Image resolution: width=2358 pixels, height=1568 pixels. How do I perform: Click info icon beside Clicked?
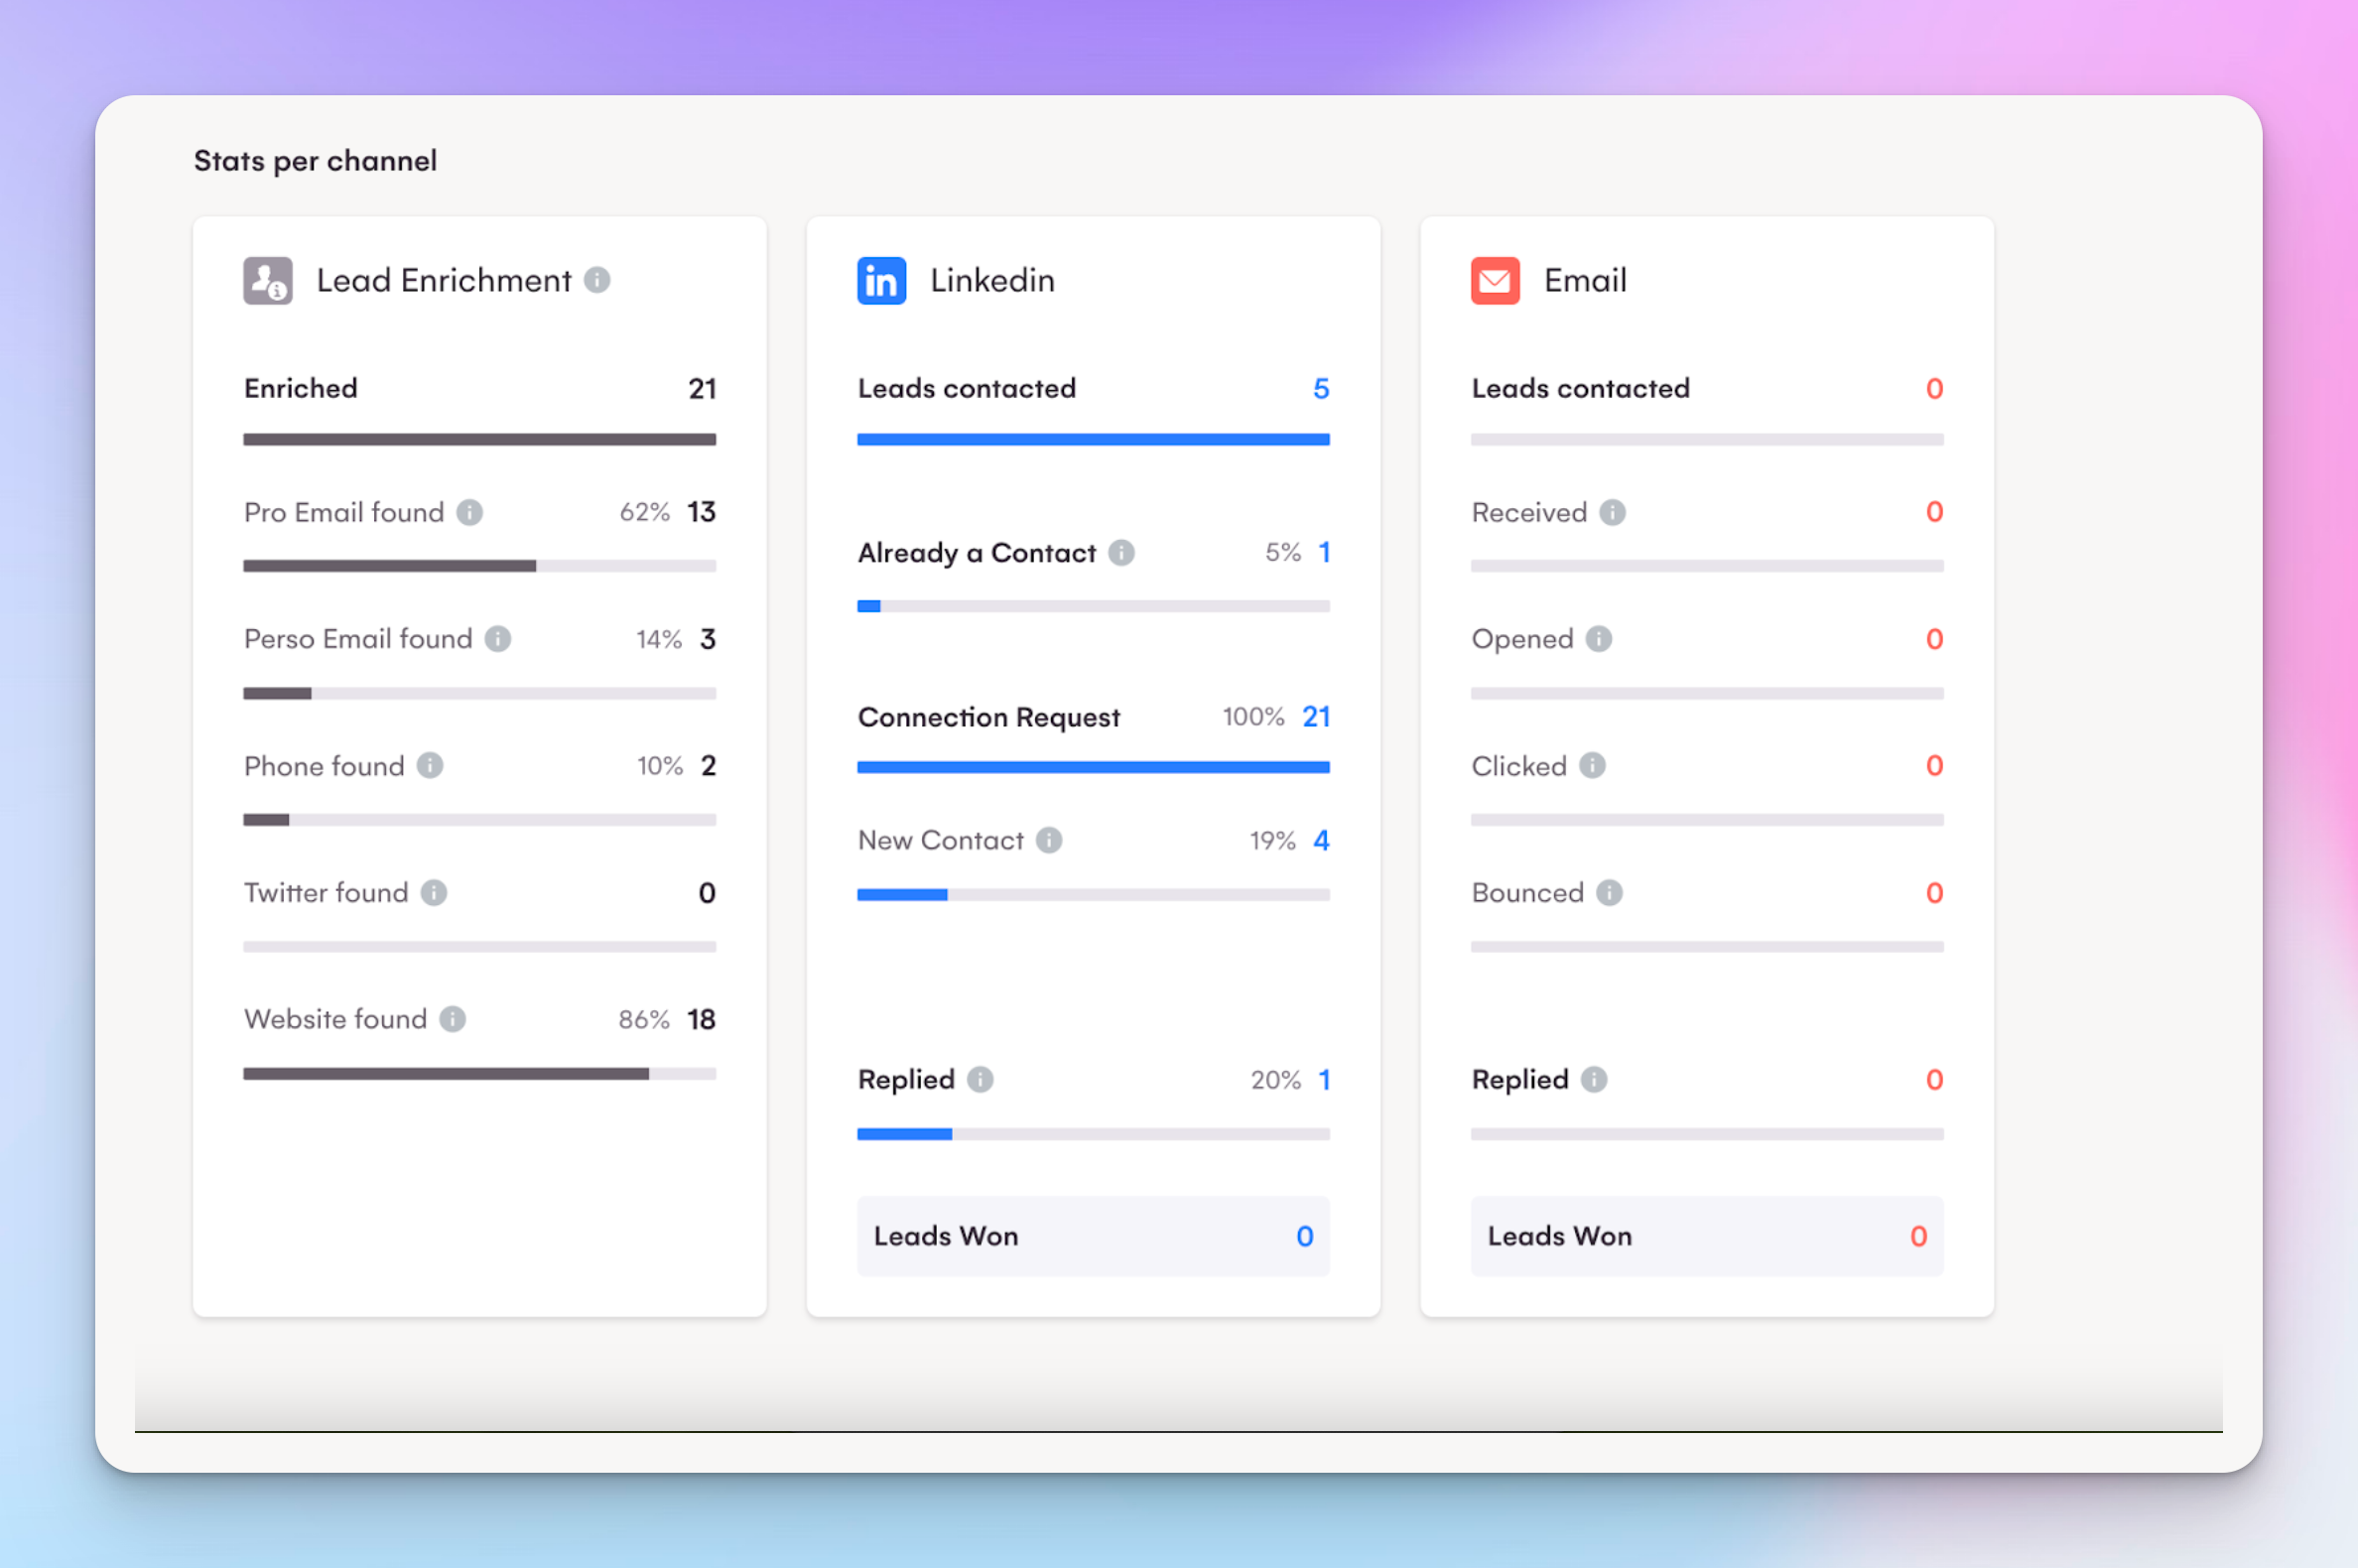(1592, 766)
